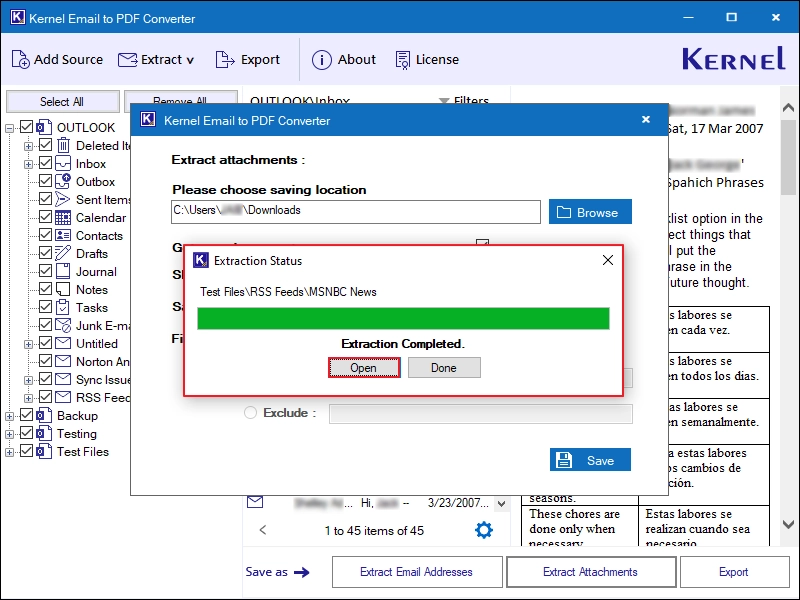Expand the Deleted Items folder node
Viewport: 800px width, 600px height.
coord(28,146)
